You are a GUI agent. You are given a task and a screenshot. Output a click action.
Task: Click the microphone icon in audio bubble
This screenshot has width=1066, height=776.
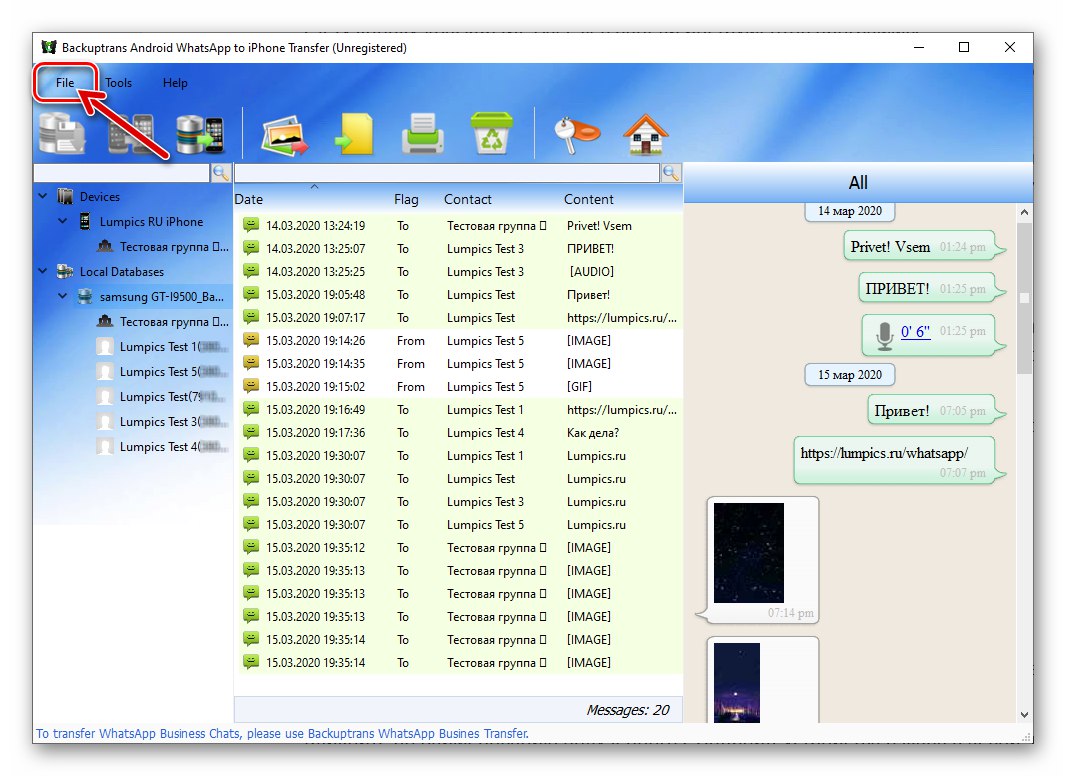pyautogui.click(x=884, y=335)
